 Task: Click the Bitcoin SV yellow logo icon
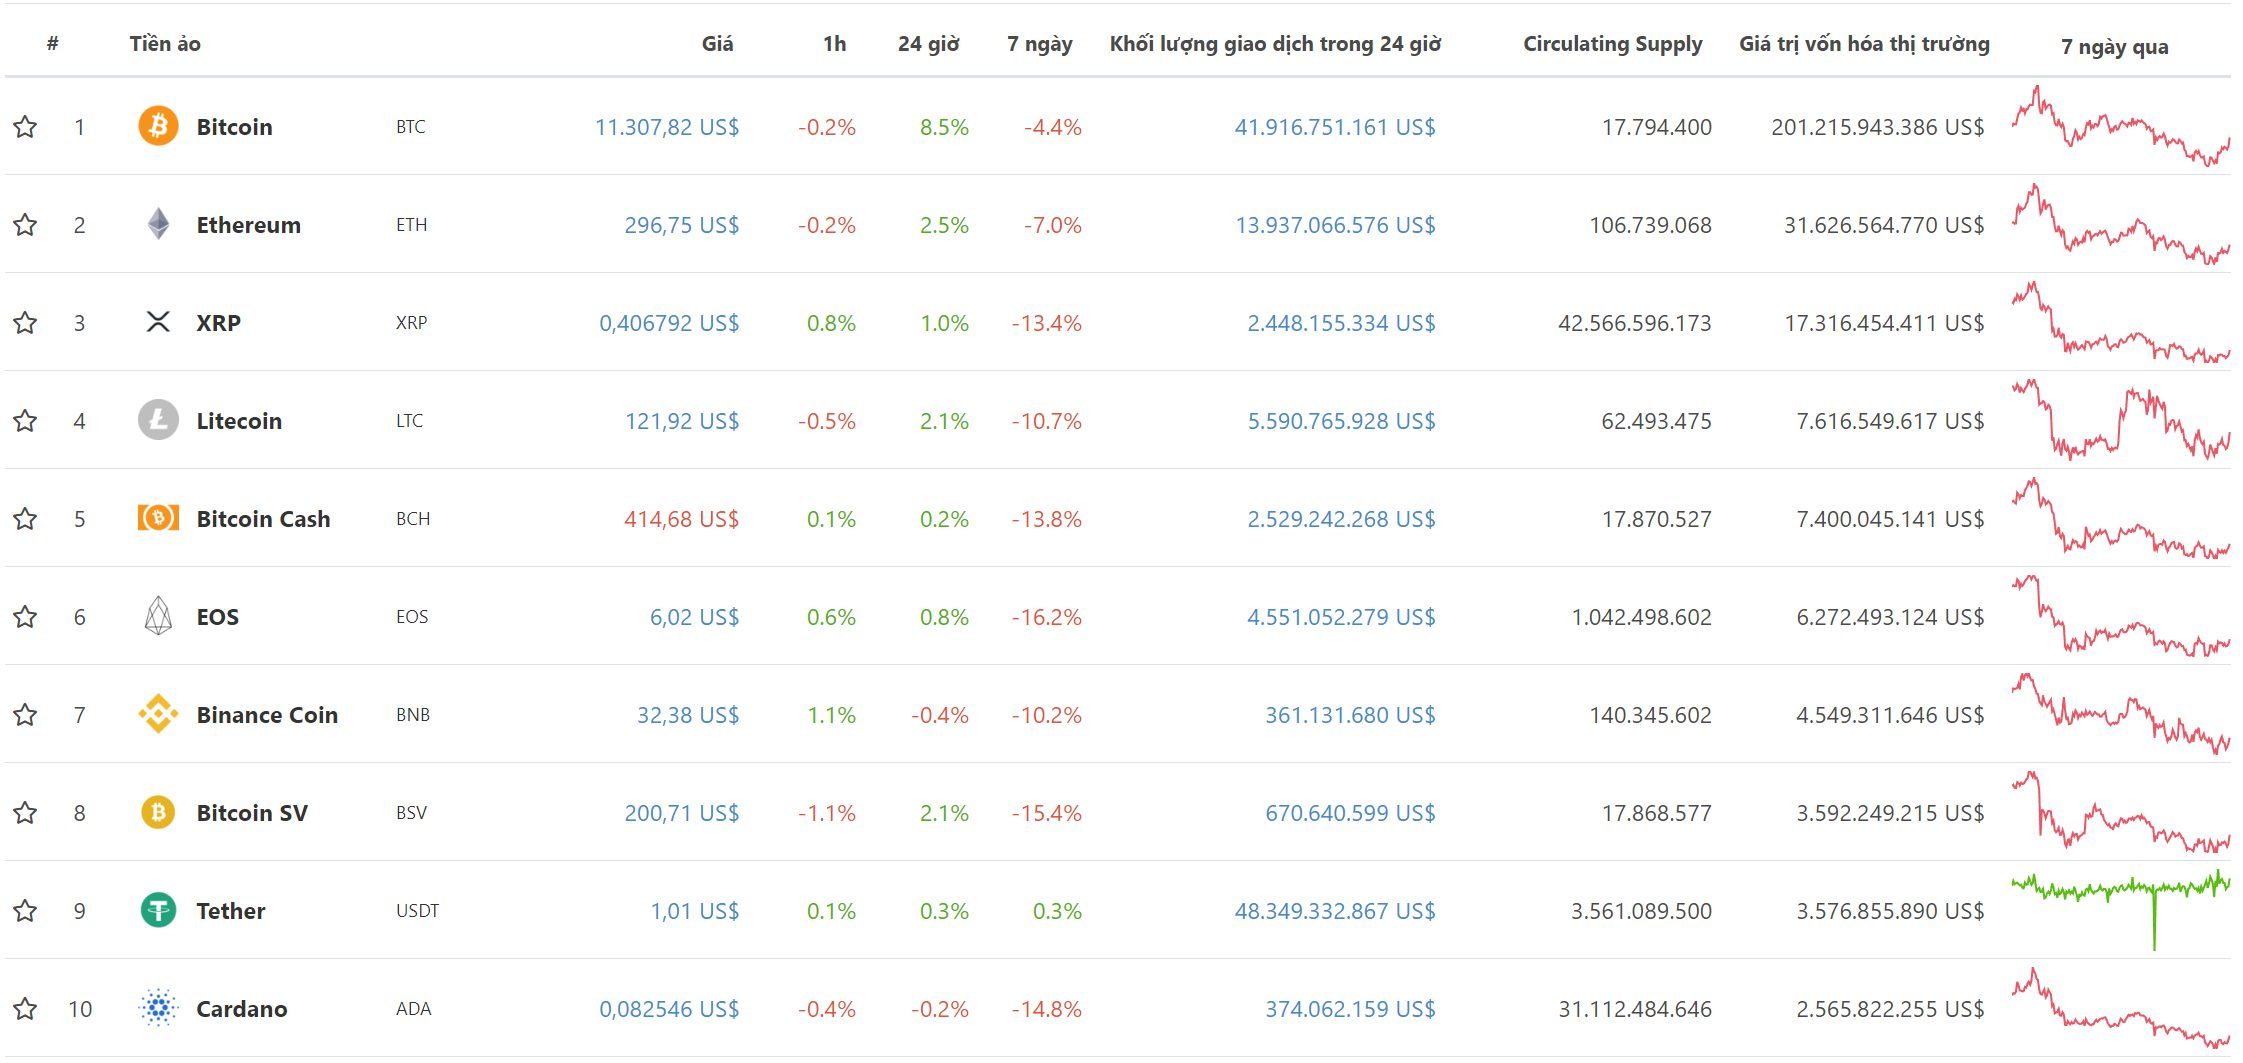pos(158,812)
